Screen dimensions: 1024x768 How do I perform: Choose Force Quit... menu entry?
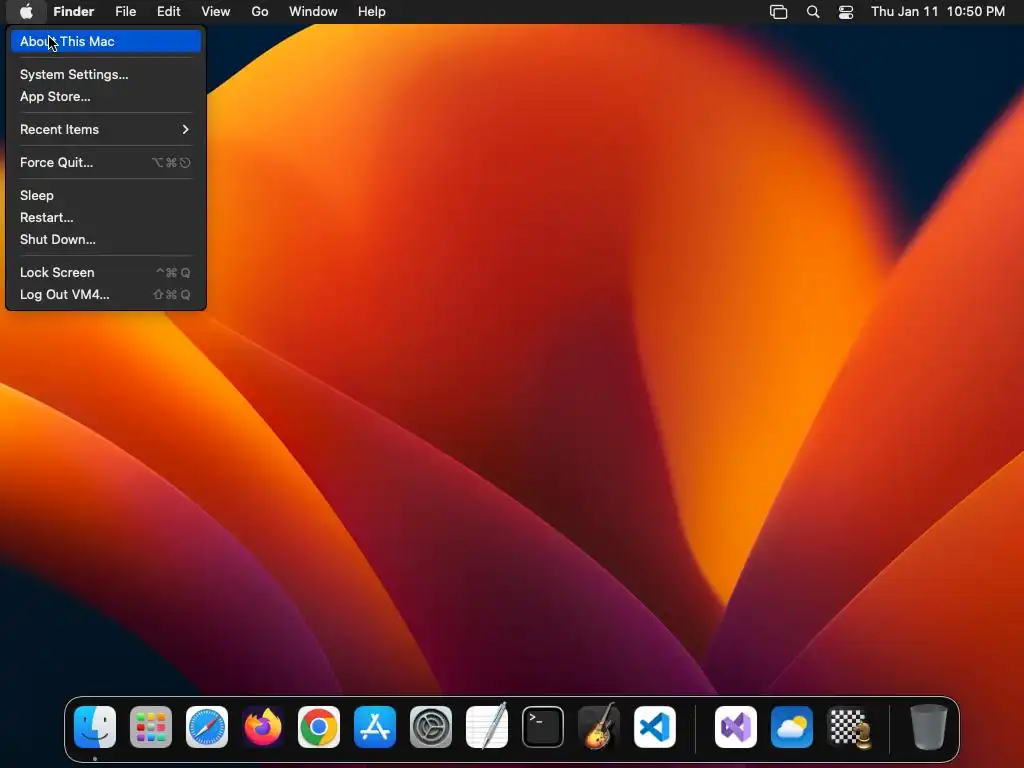106,163
